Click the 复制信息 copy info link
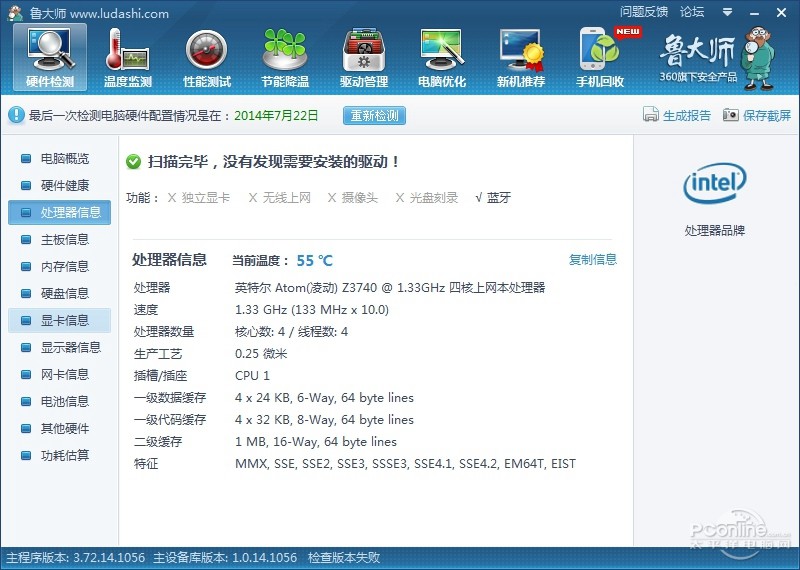This screenshot has height=570, width=800. (593, 259)
